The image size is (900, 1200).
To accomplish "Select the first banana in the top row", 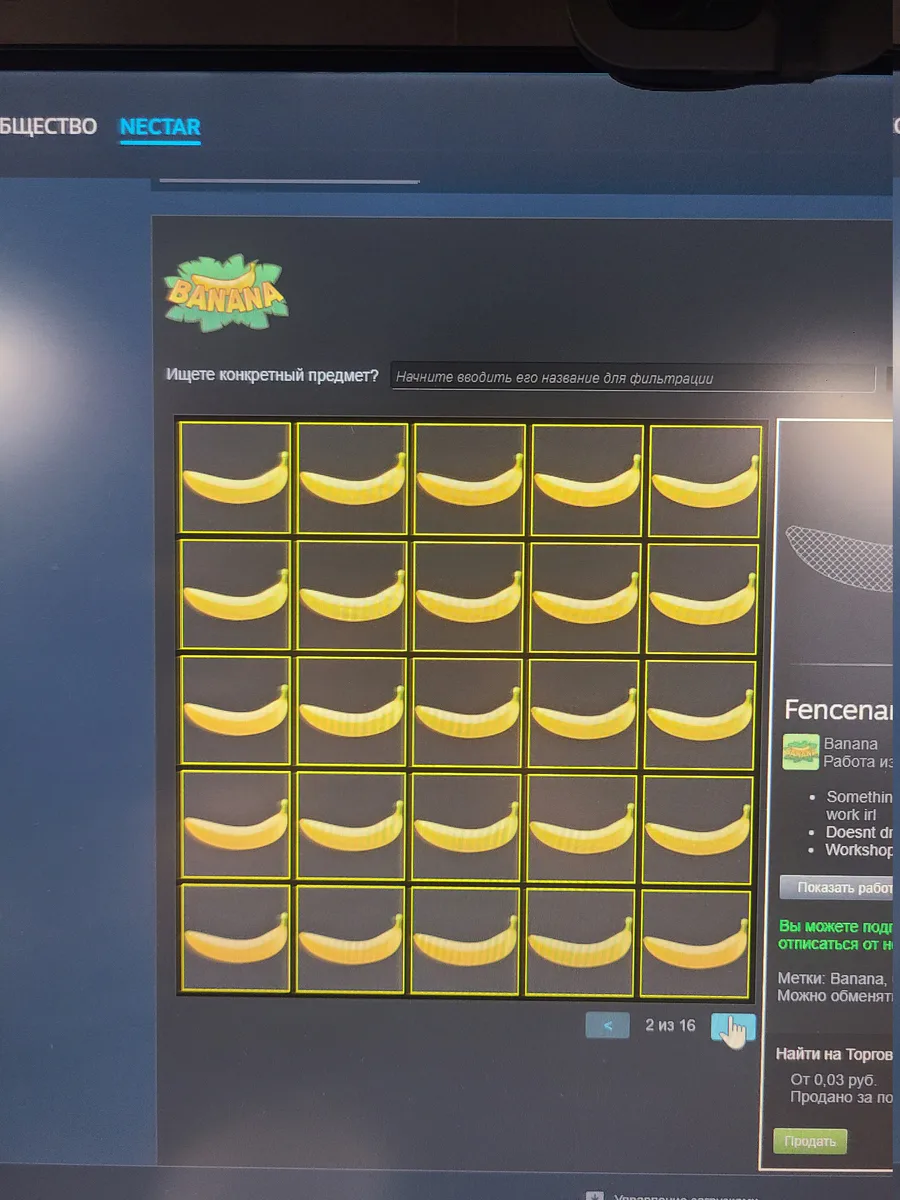I will pos(235,477).
